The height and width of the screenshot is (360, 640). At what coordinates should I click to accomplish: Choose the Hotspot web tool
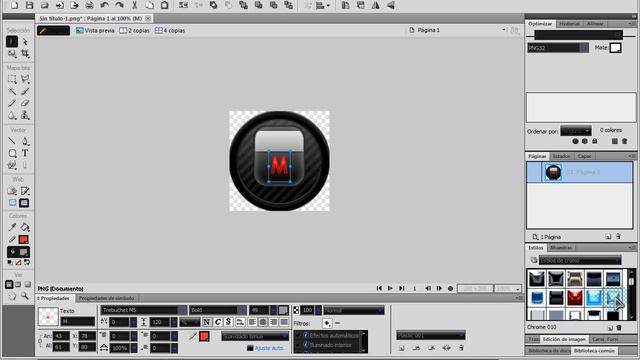coord(12,191)
